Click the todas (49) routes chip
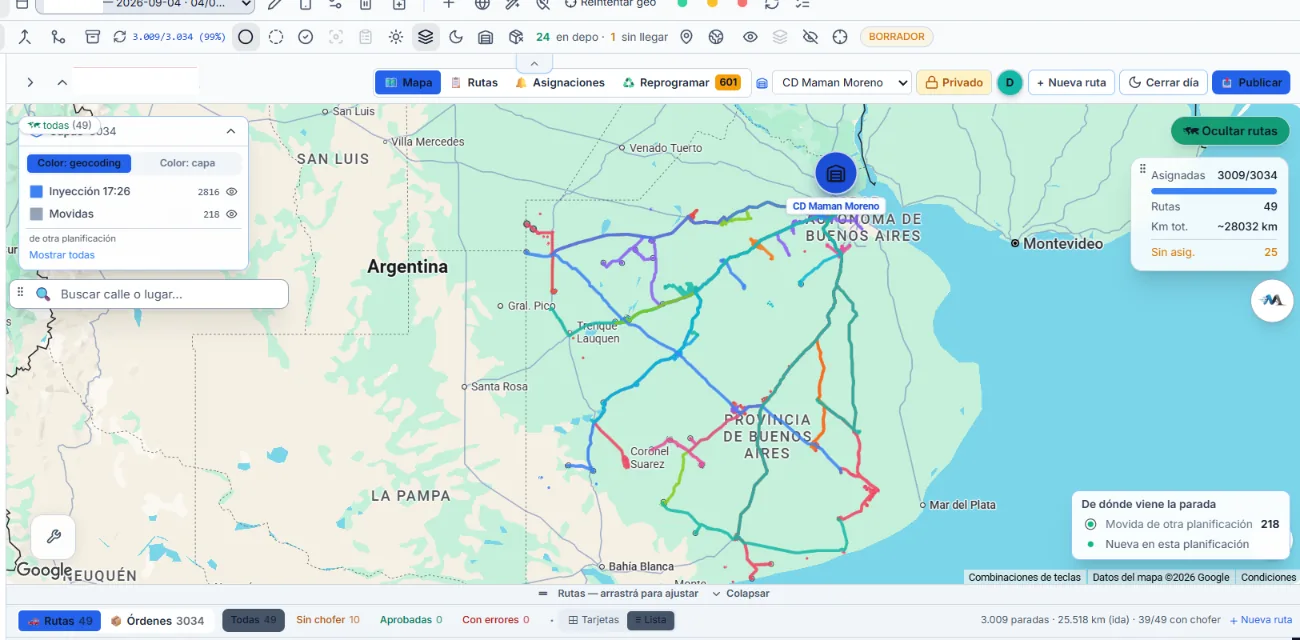The image size is (1300, 640). 59,125
